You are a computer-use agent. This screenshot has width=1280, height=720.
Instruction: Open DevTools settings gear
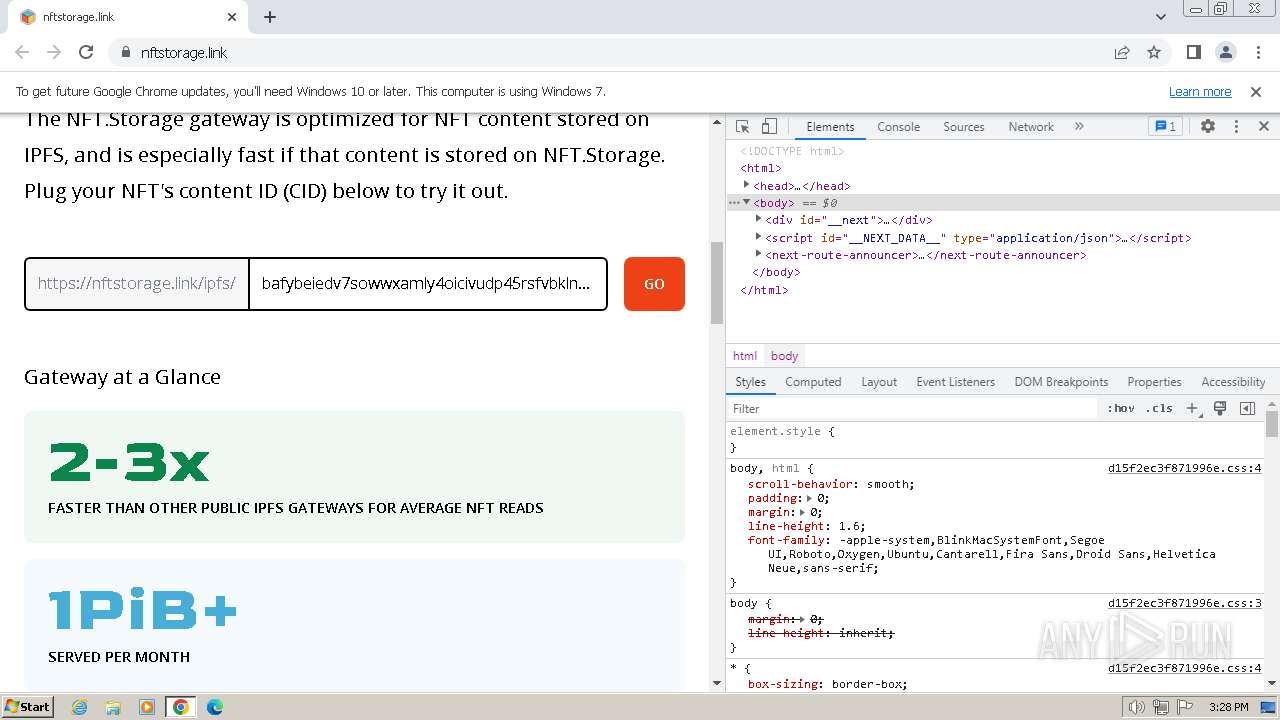pos(1208,127)
